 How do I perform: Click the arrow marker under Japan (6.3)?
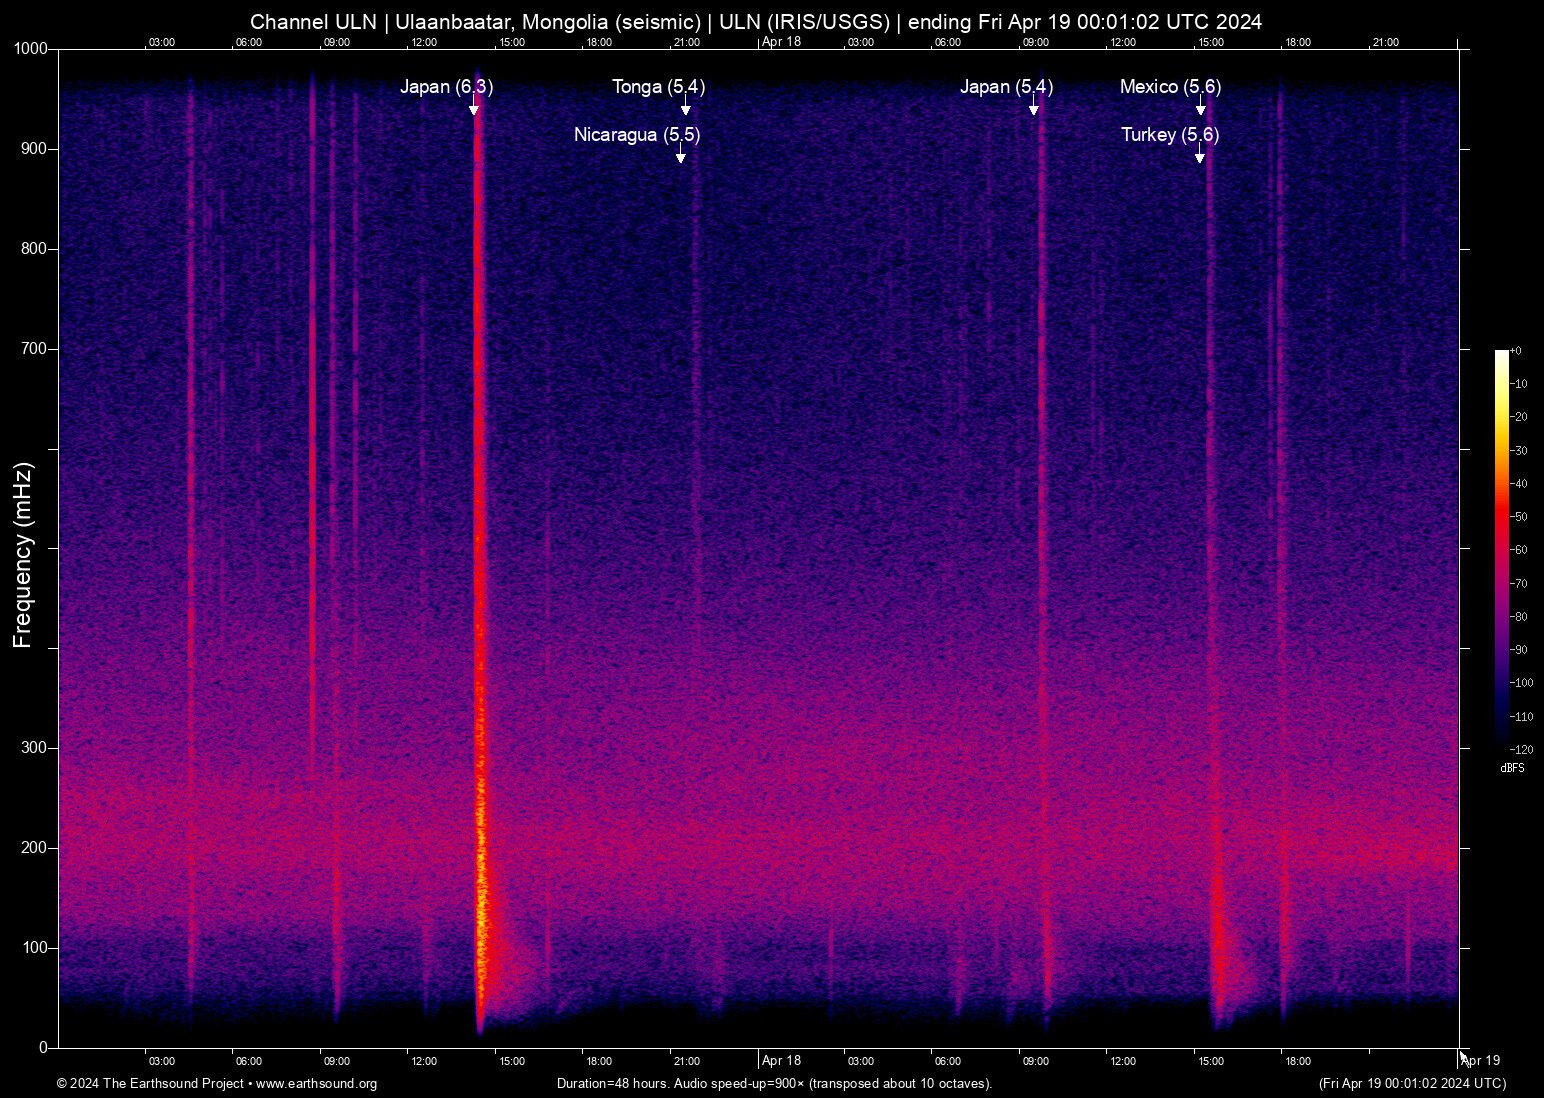pos(474,107)
